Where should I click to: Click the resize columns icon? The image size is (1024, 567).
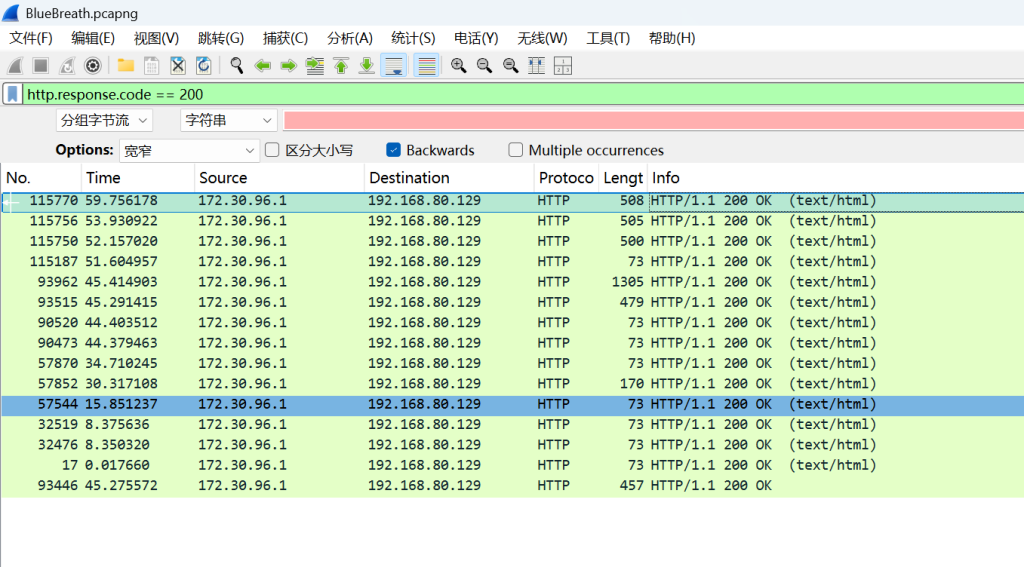tap(563, 66)
